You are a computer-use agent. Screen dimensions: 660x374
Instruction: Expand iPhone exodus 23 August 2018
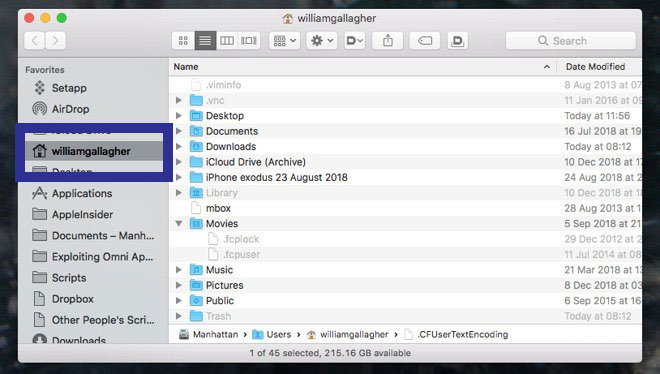coord(179,177)
